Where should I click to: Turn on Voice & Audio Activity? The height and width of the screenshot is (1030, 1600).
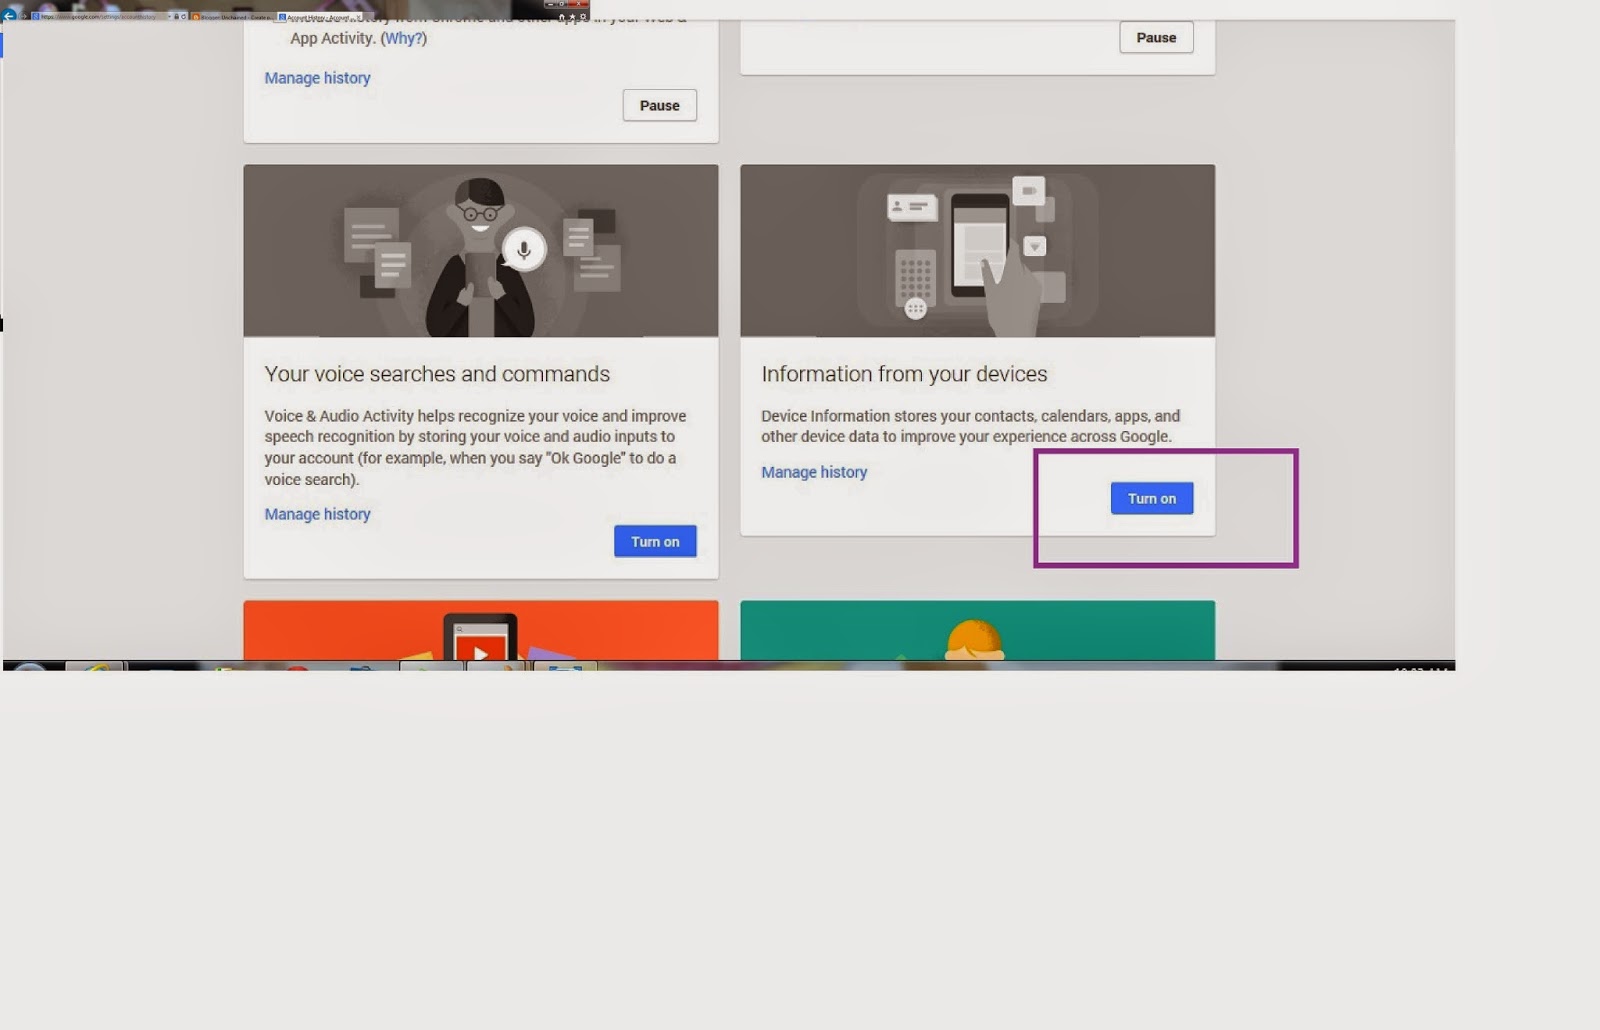click(655, 541)
